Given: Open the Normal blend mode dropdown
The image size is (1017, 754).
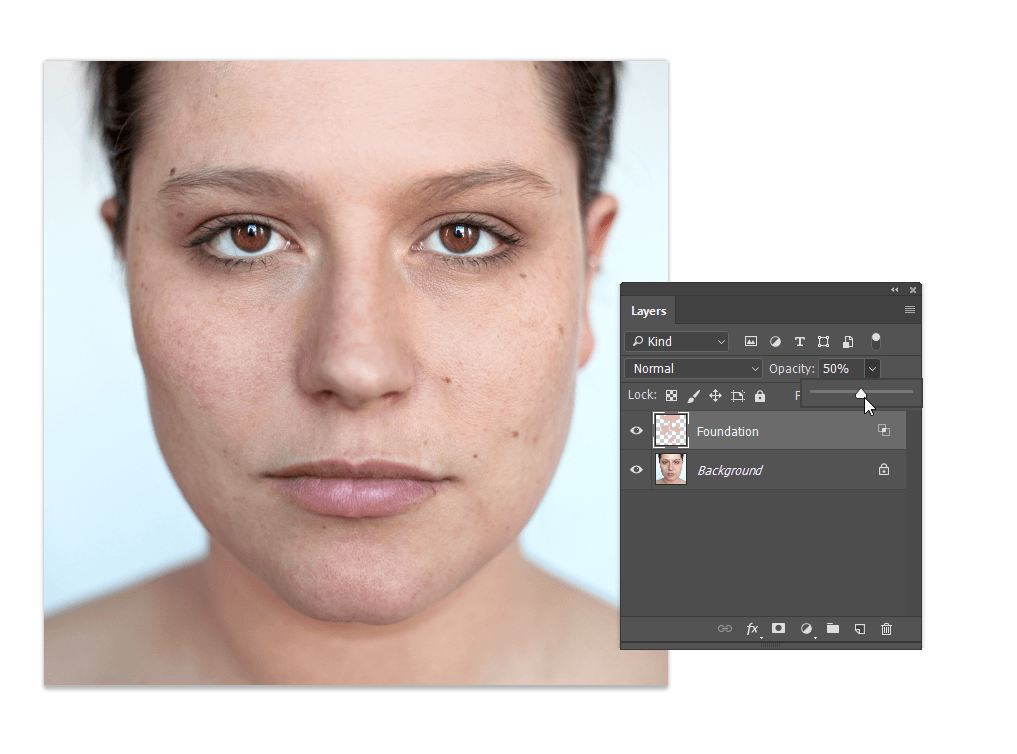Looking at the screenshot, I should (x=693, y=369).
